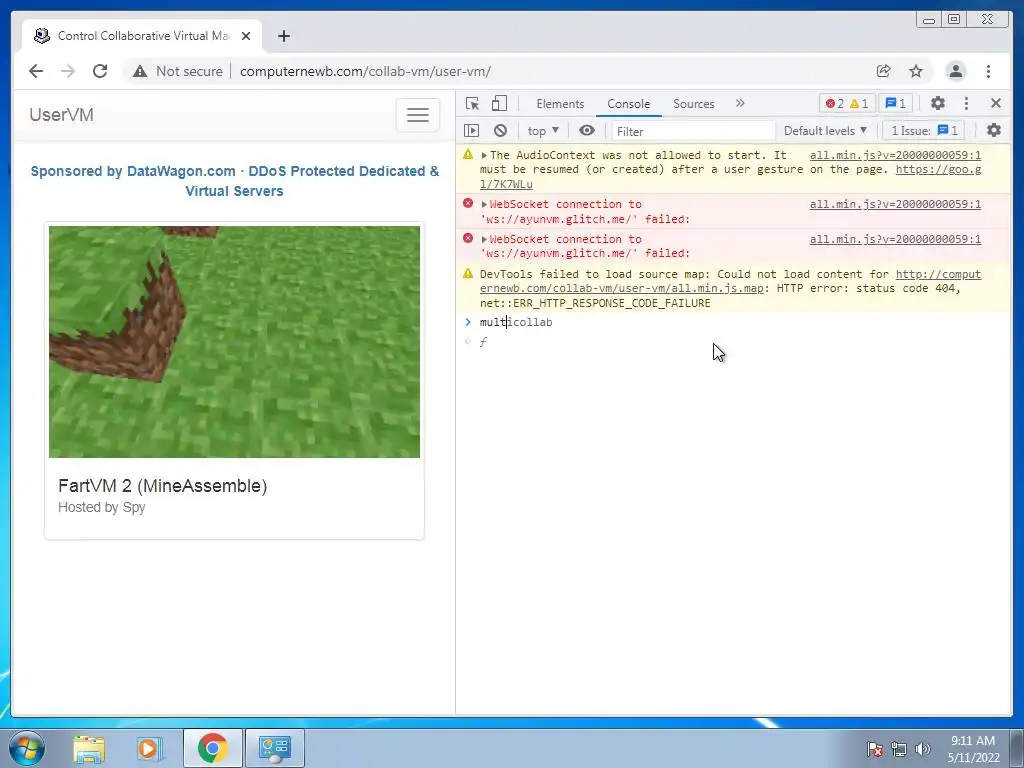The height and width of the screenshot is (768, 1024).
Task: Show more DevTools tabs with the chevron
Action: [740, 103]
